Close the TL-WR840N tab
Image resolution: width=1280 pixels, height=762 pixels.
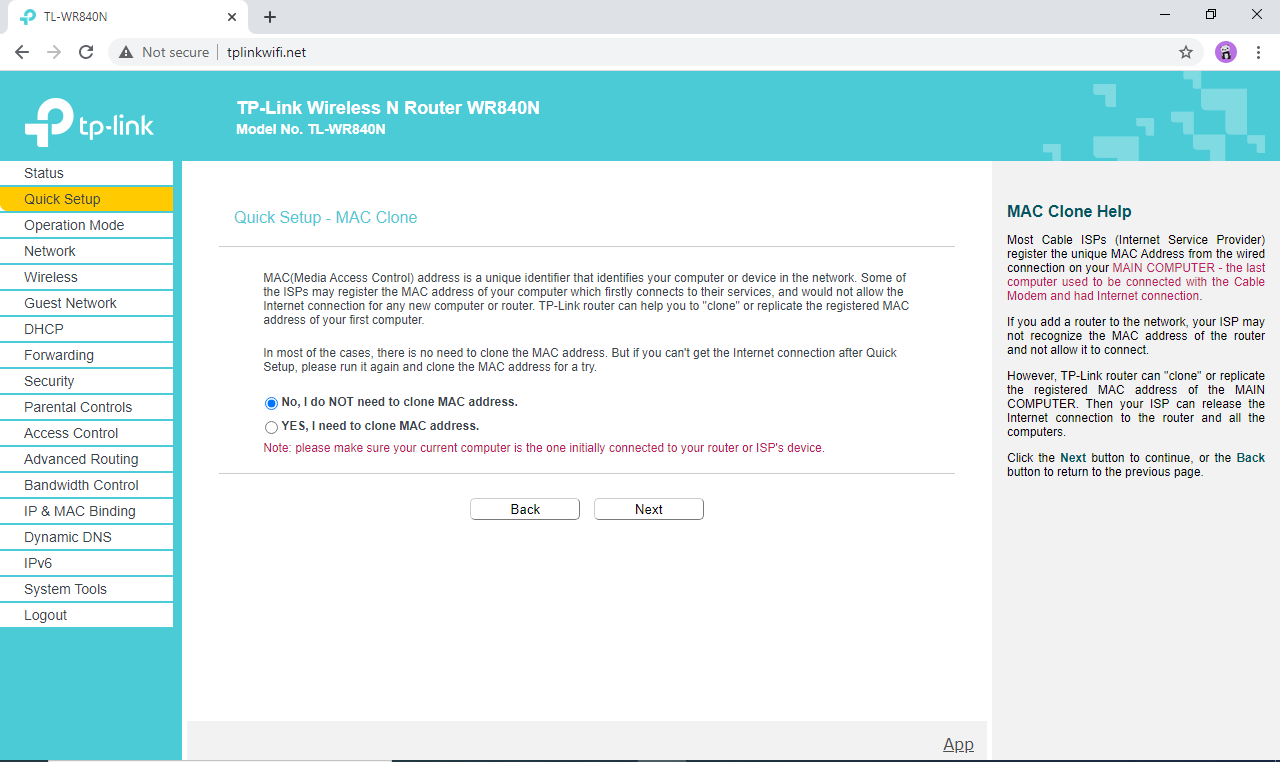[x=231, y=17]
